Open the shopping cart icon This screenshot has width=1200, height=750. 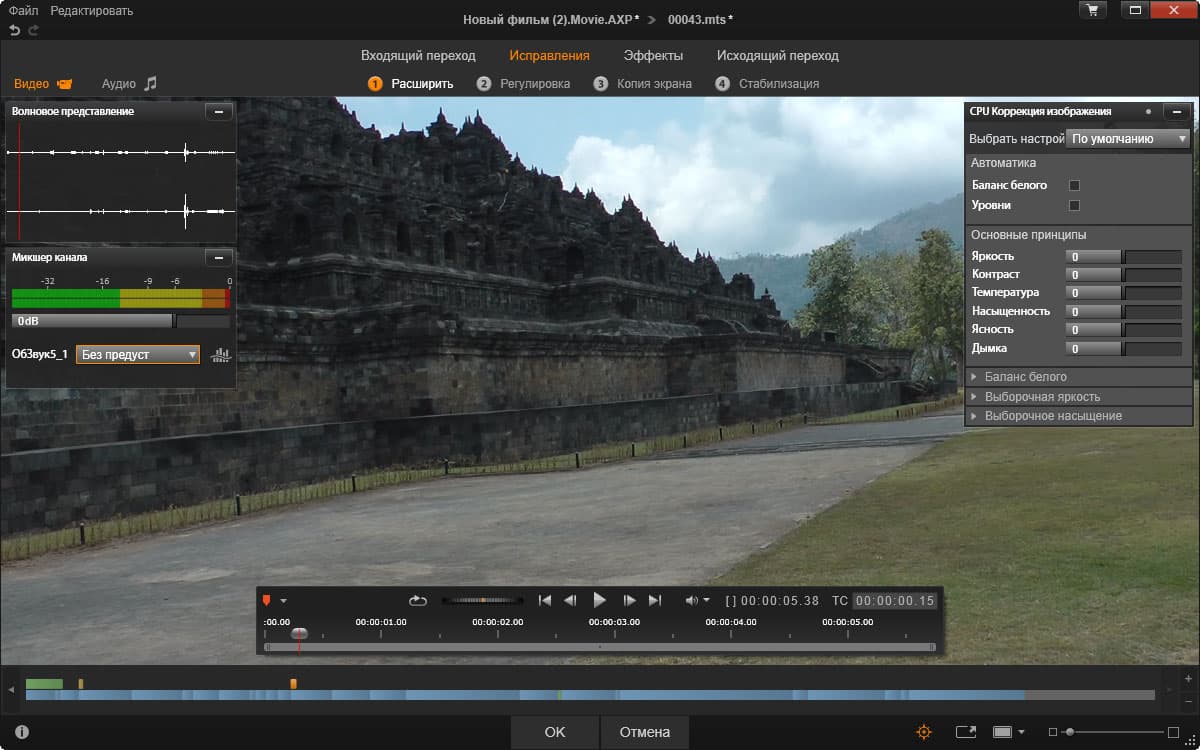[x=1092, y=10]
